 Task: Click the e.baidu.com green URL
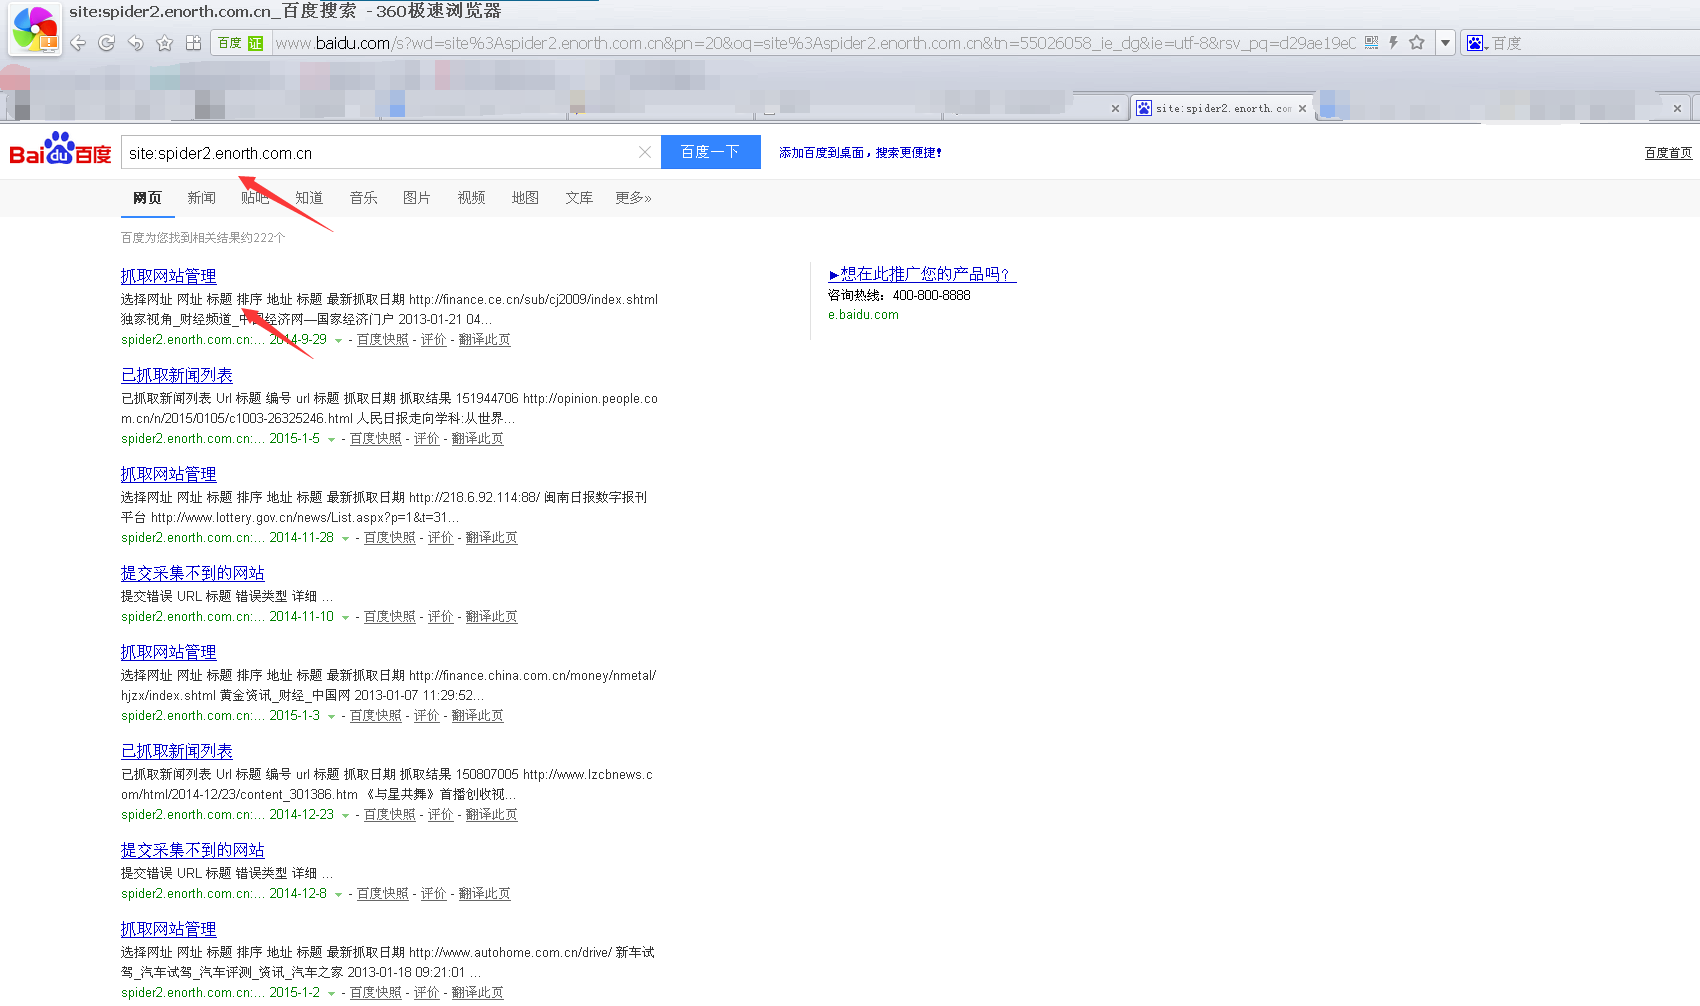click(x=863, y=315)
